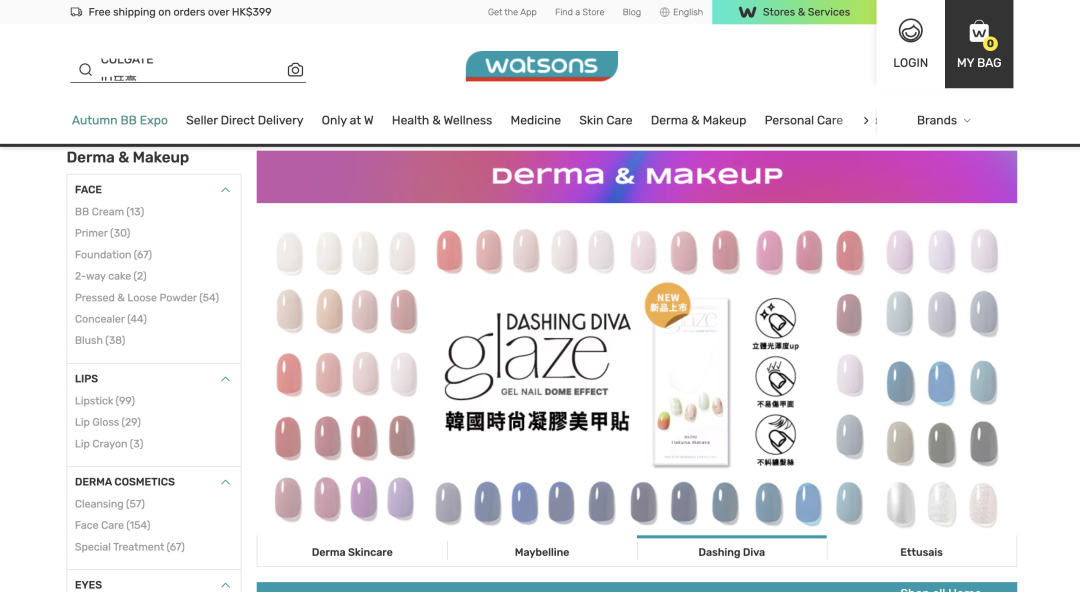Click the W icon in Stores & Services
Image resolution: width=1080 pixels, height=592 pixels.
pyautogui.click(x=747, y=12)
